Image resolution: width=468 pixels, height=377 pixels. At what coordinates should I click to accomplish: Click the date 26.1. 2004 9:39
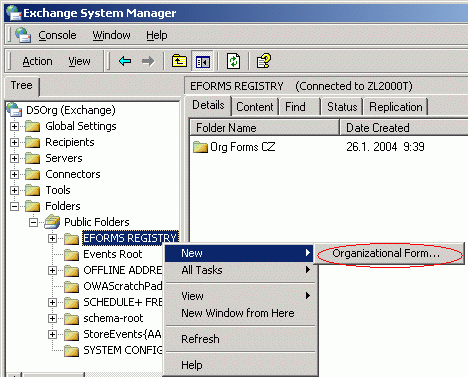click(385, 147)
